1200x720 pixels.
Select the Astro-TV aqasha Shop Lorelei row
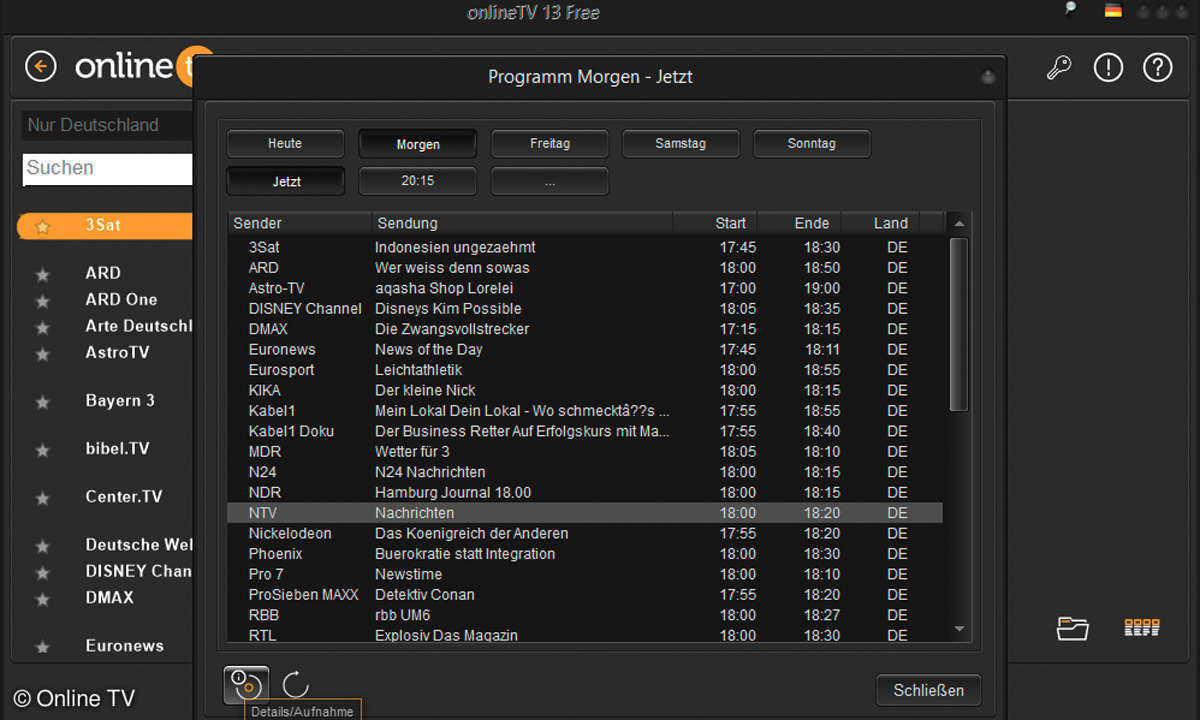click(x=585, y=288)
